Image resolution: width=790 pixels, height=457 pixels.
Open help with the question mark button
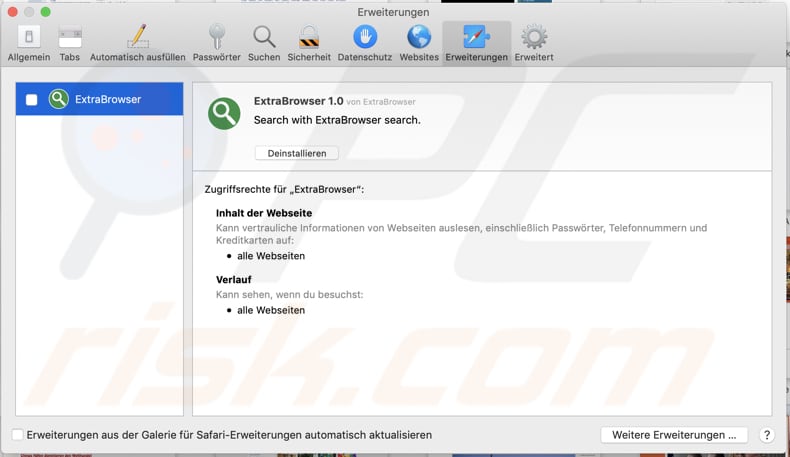[767, 435]
